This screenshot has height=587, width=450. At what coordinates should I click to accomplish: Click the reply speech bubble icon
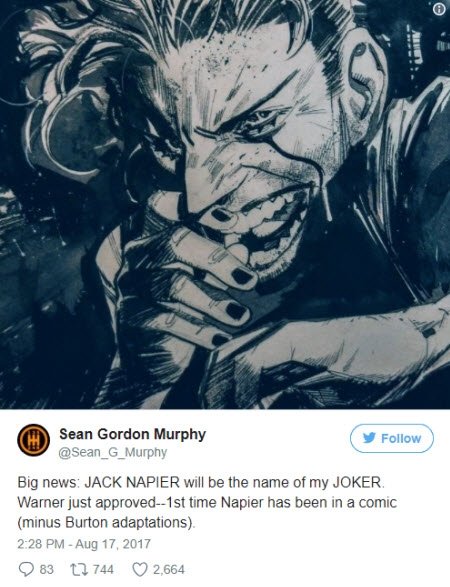26,569
